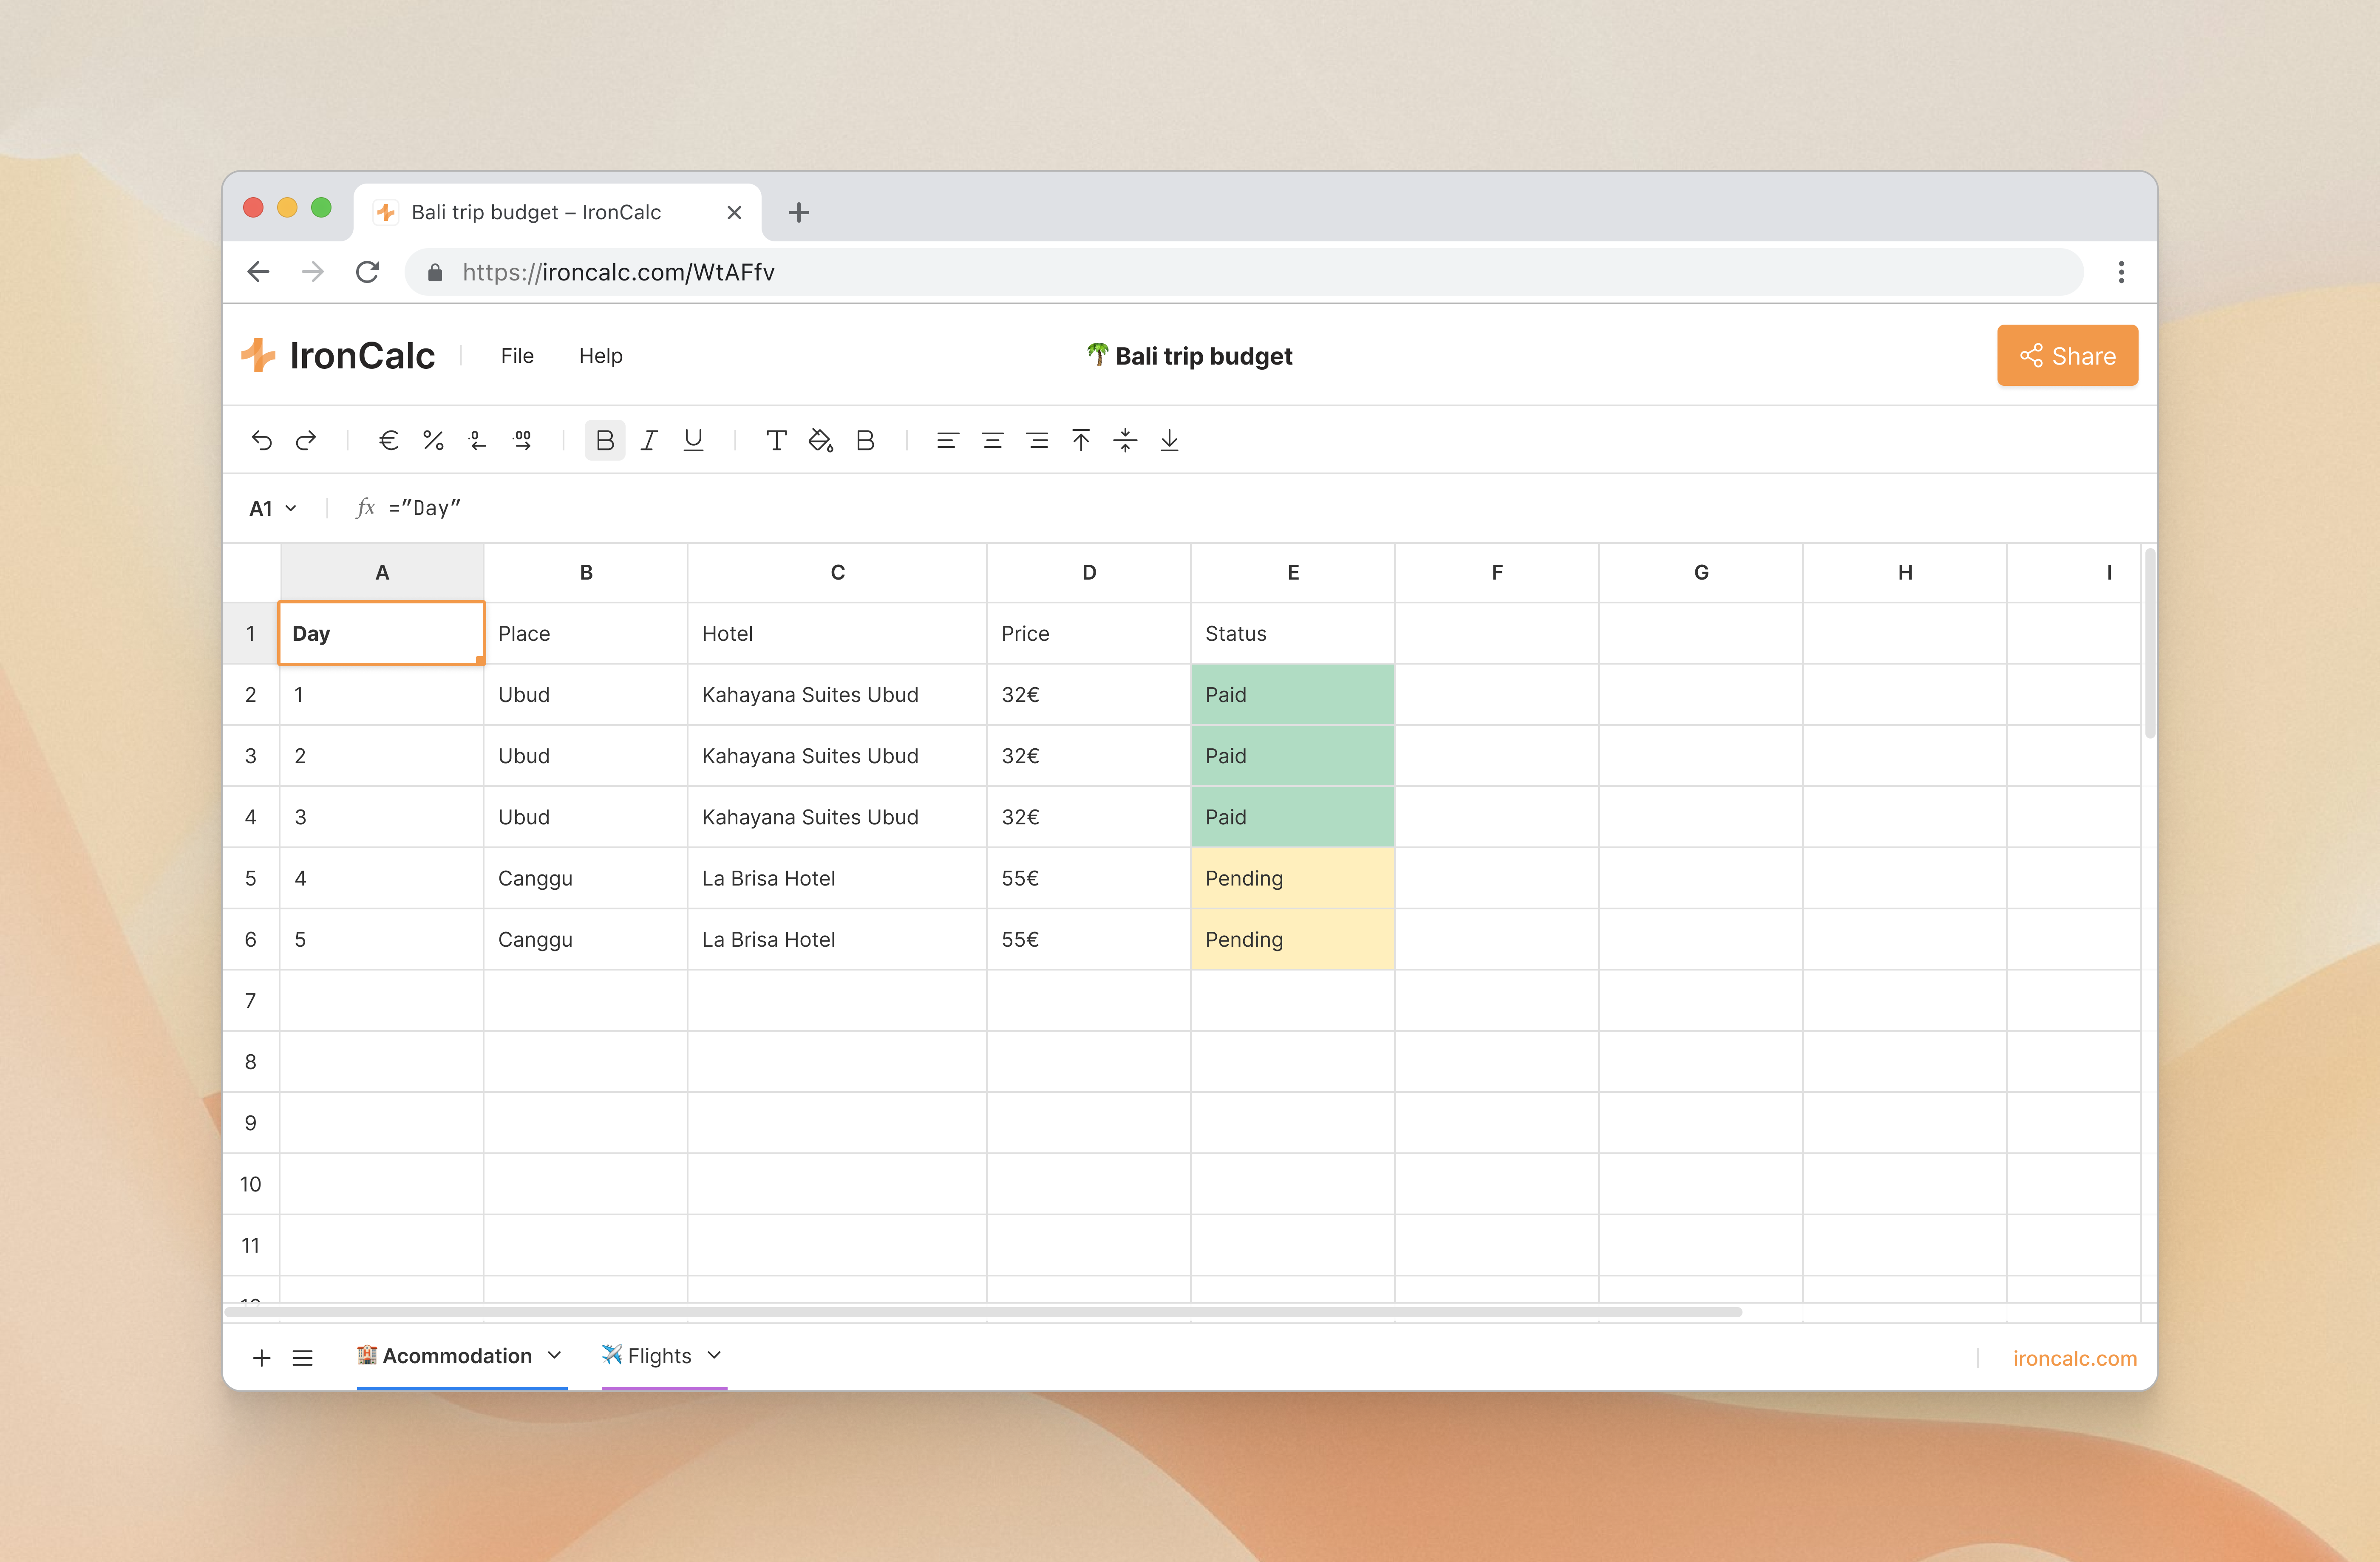Open the Flights sheet options menu
Image resolution: width=2380 pixels, height=1562 pixels.
[x=714, y=1355]
